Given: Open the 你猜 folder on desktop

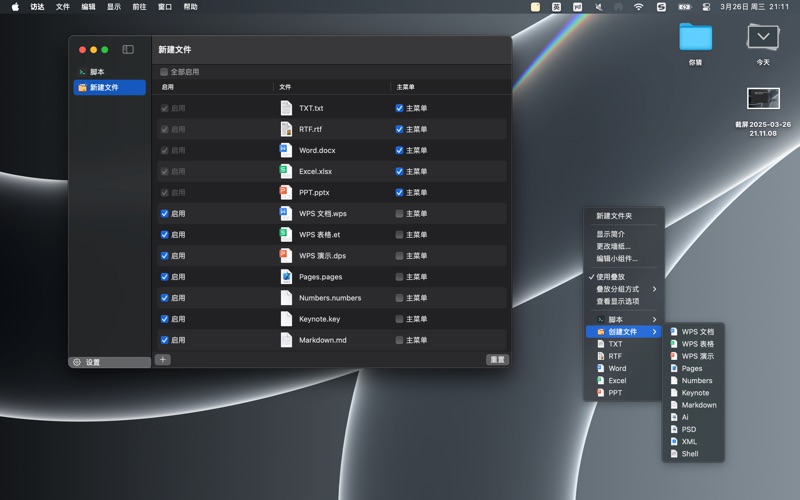Looking at the screenshot, I should [695, 37].
